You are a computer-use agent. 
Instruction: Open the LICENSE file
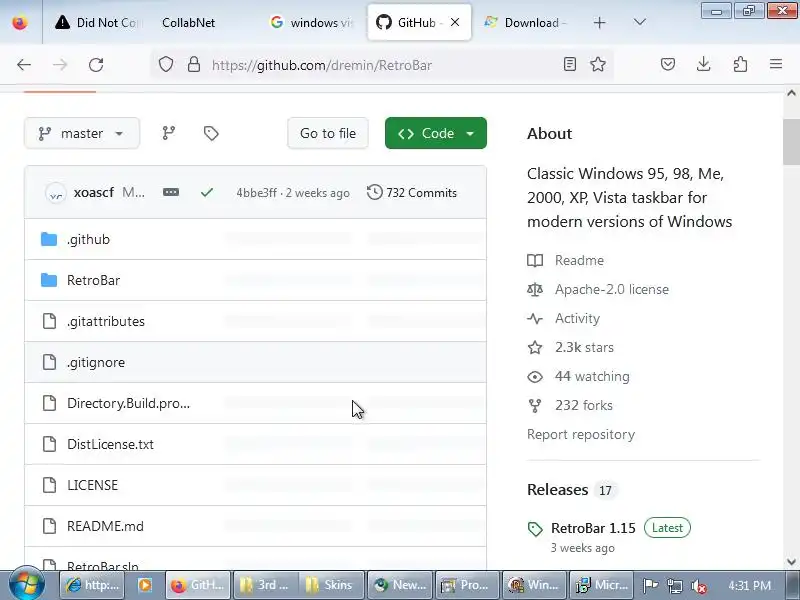[92, 485]
